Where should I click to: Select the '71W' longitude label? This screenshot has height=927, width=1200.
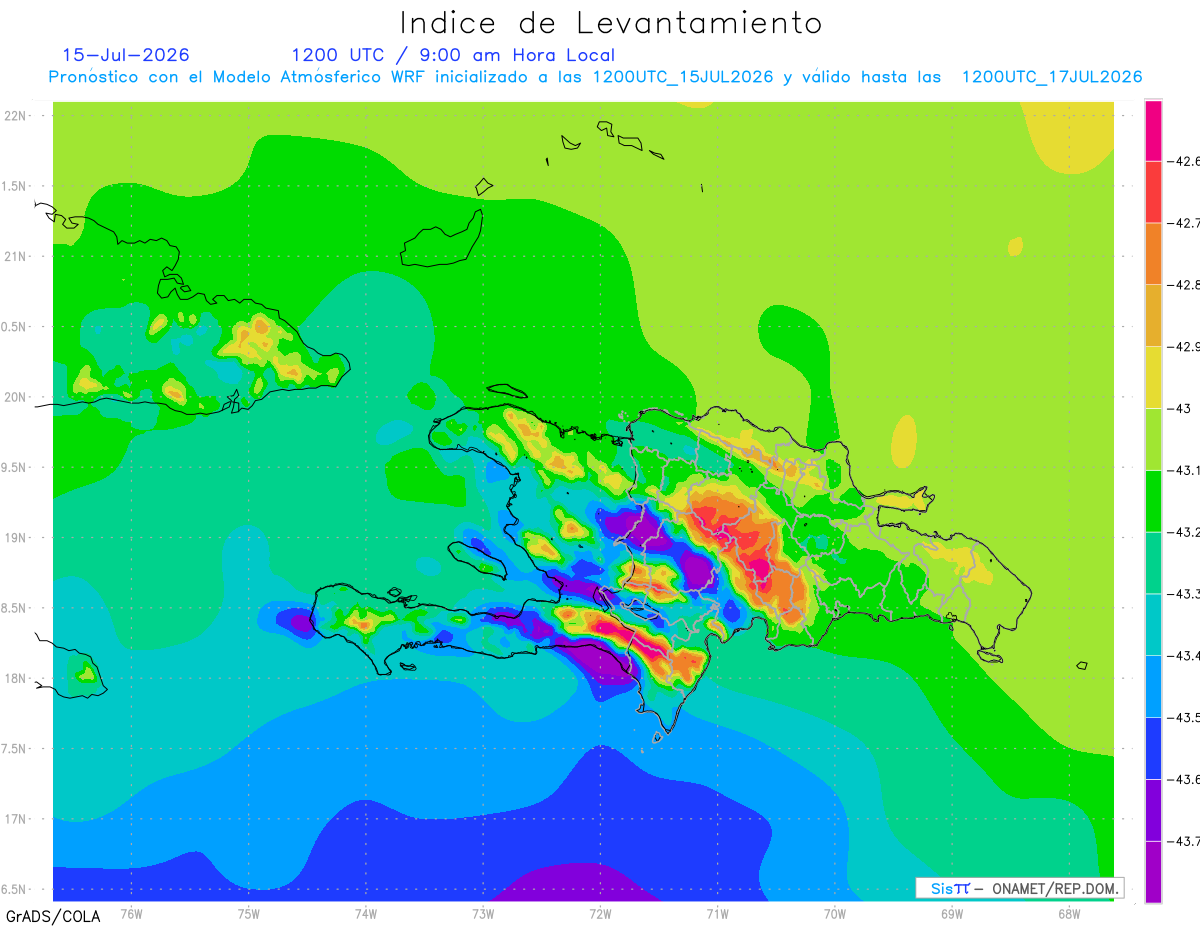[x=717, y=913]
